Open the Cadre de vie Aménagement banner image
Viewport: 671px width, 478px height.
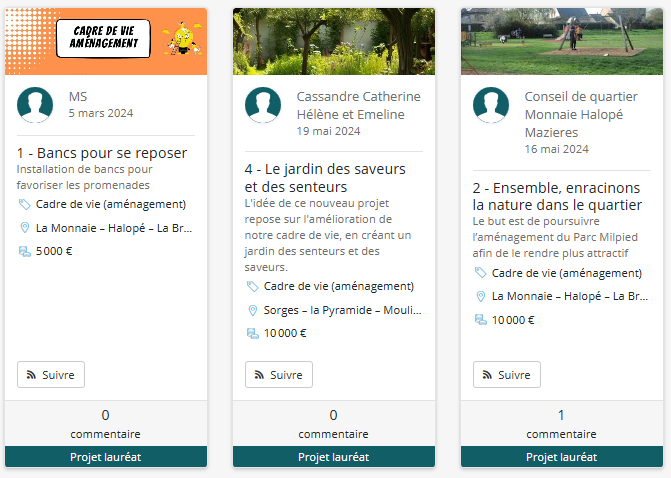point(106,41)
